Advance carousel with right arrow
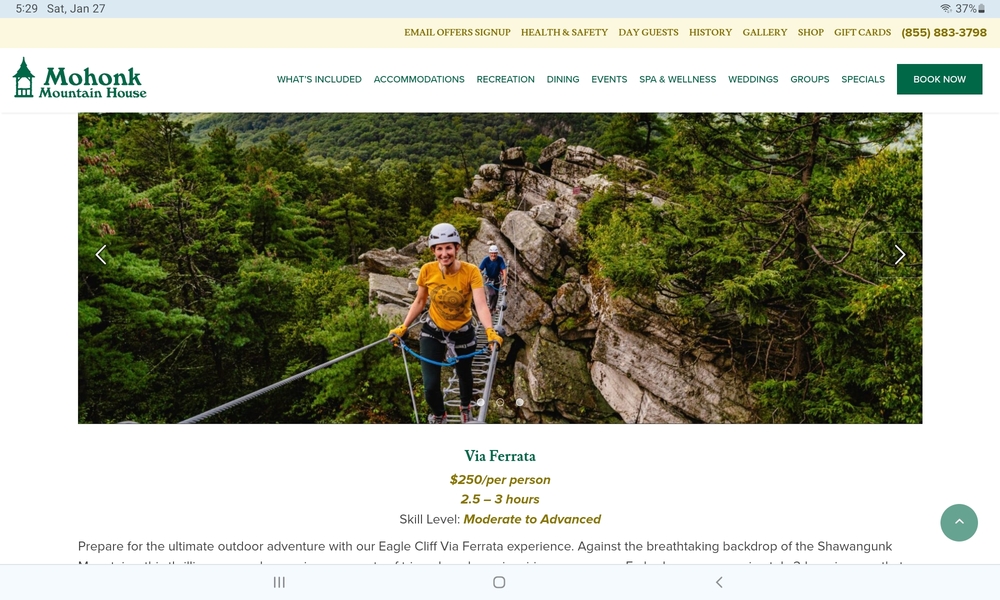1000x600 pixels. tap(899, 255)
